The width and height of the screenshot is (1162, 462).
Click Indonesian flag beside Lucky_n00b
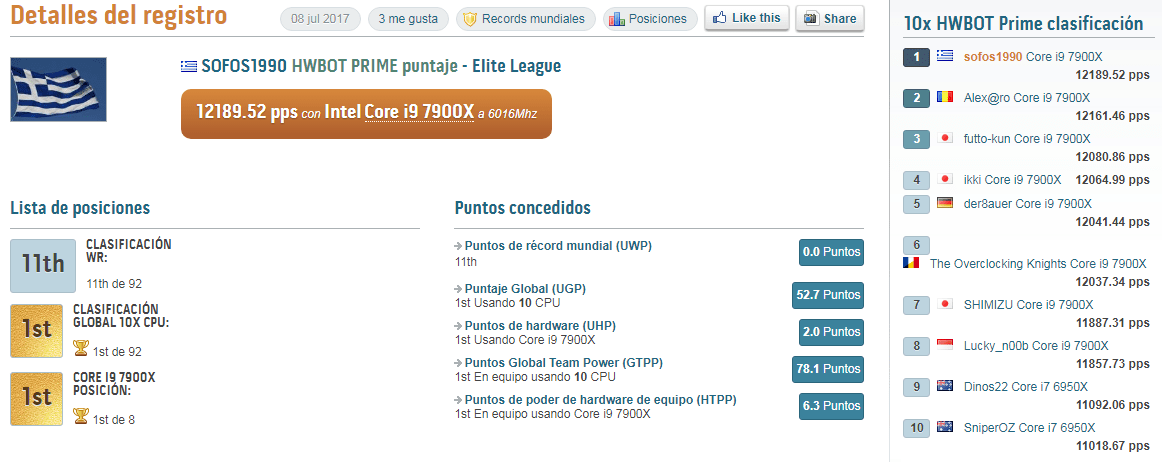click(945, 345)
